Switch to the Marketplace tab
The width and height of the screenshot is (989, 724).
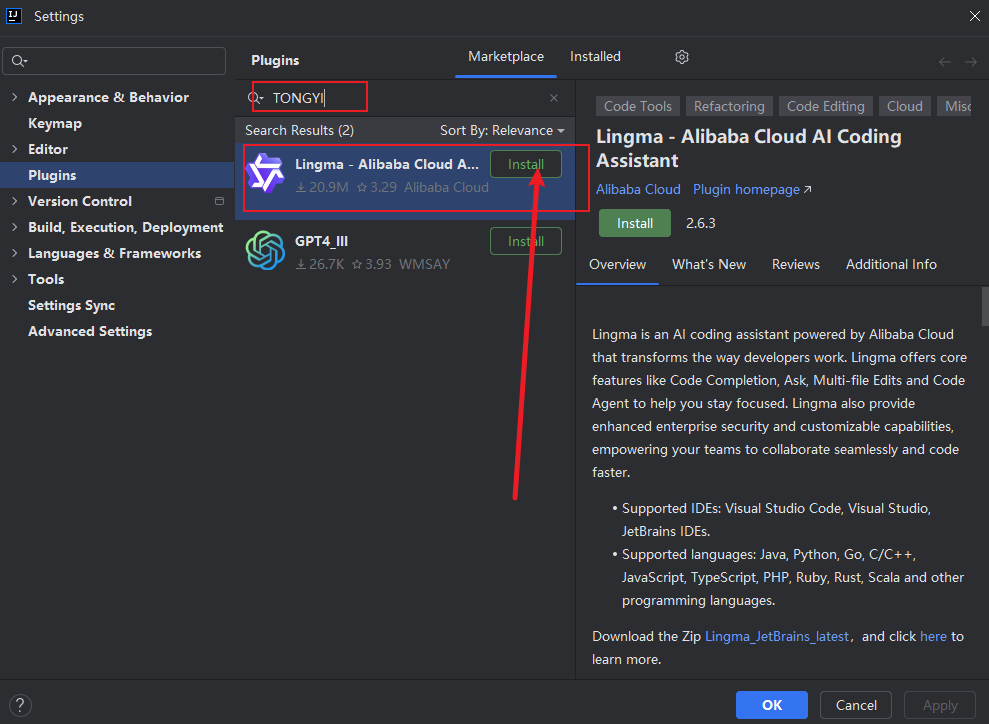[506, 57]
